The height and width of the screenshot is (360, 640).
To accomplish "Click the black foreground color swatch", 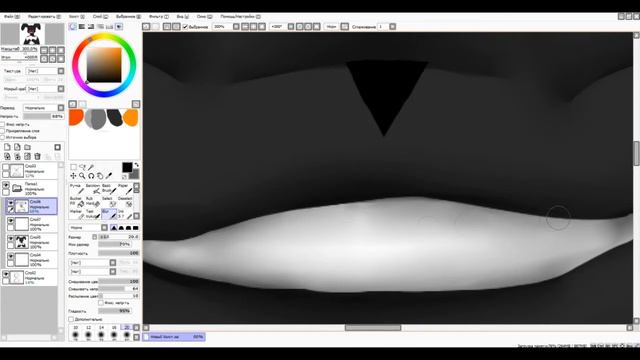I will point(127,167).
